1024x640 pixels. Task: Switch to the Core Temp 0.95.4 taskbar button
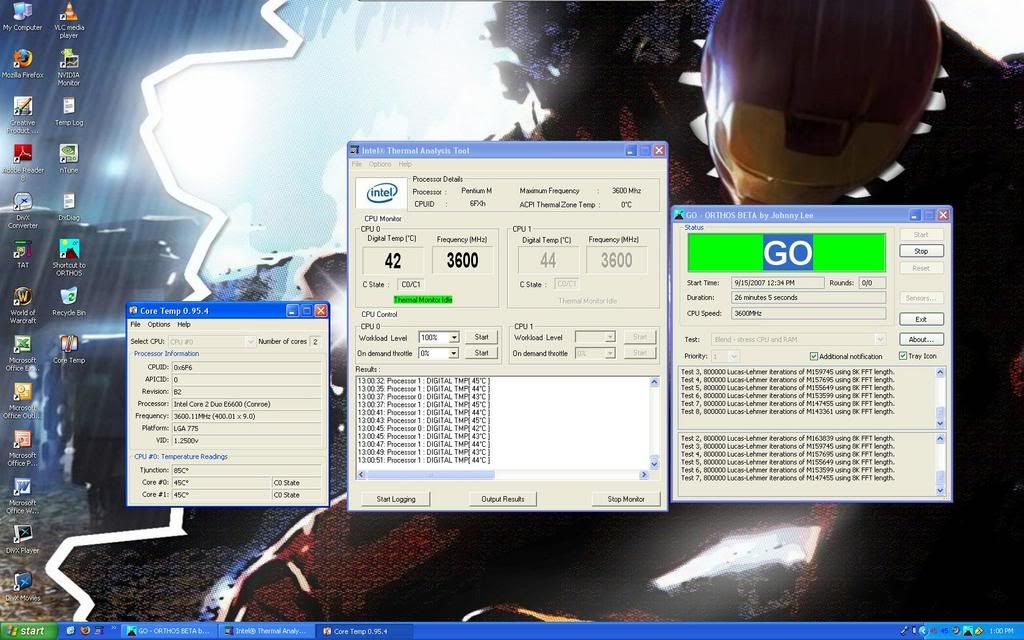click(364, 632)
